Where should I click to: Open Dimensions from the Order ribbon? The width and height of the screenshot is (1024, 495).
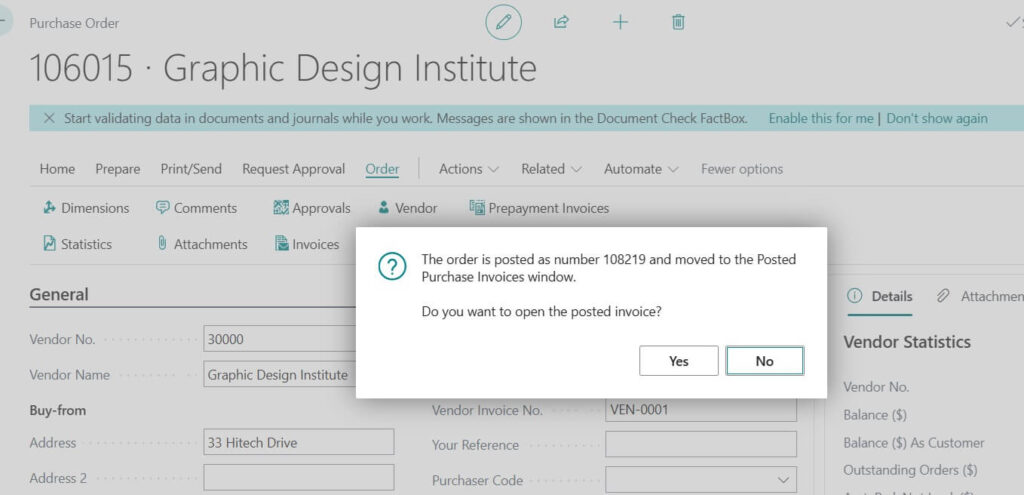pos(86,208)
